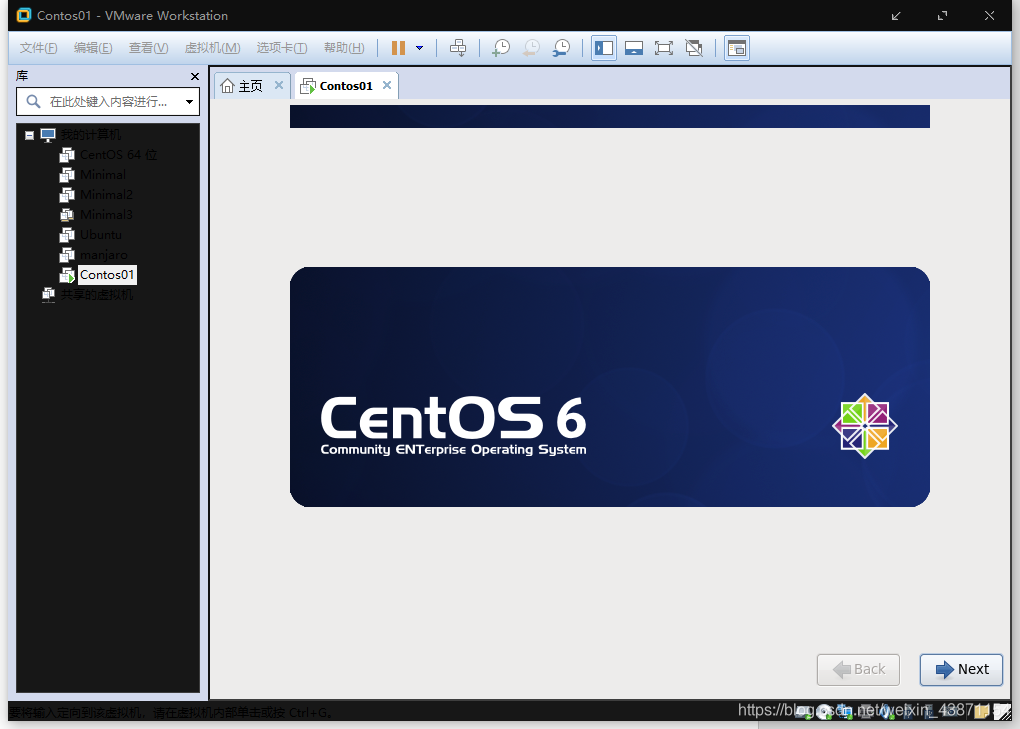This screenshot has height=729, width=1020.
Task: Click Back in CentOS installer
Action: tap(858, 669)
